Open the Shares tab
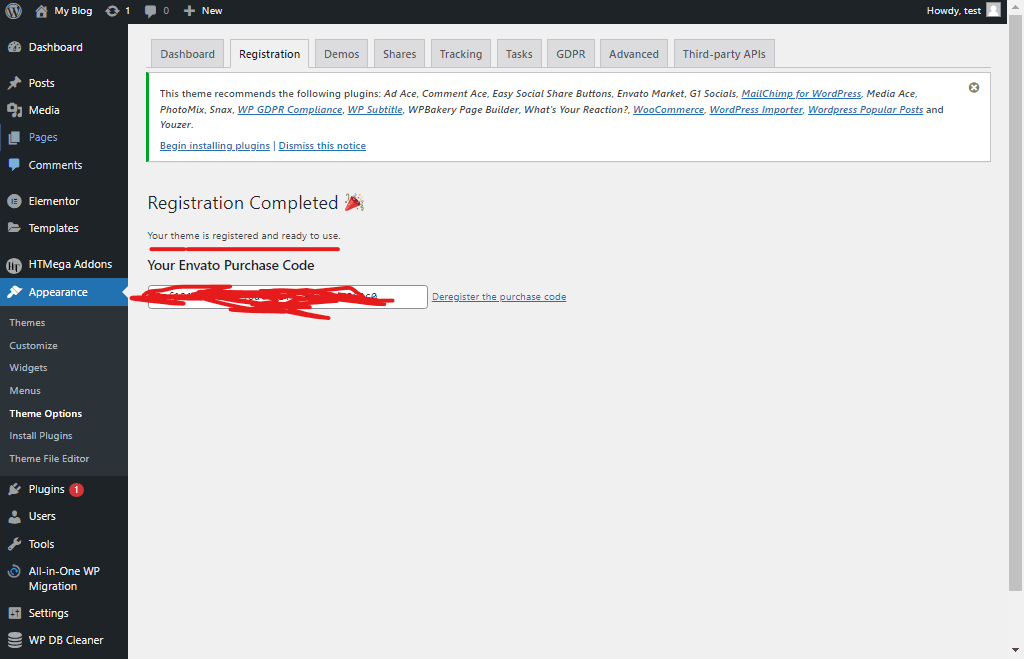The width and height of the screenshot is (1024, 659). tap(400, 54)
